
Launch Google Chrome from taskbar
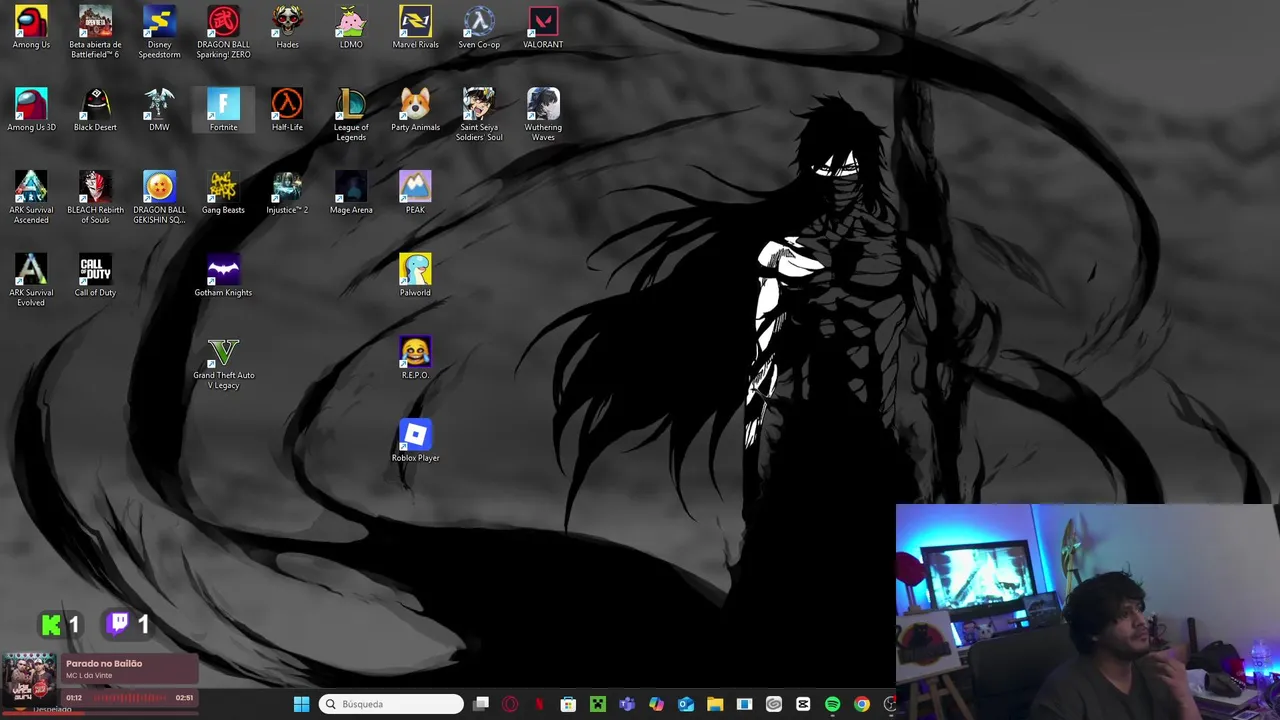coord(862,704)
